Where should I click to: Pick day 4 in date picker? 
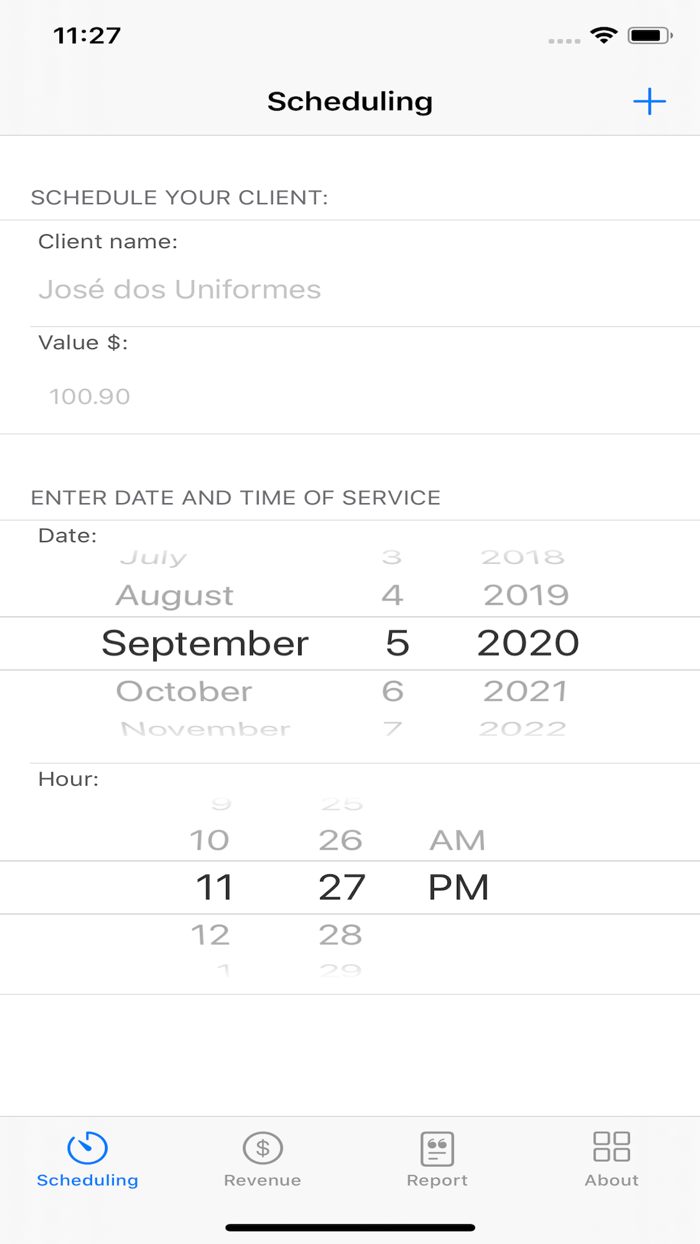(392, 596)
